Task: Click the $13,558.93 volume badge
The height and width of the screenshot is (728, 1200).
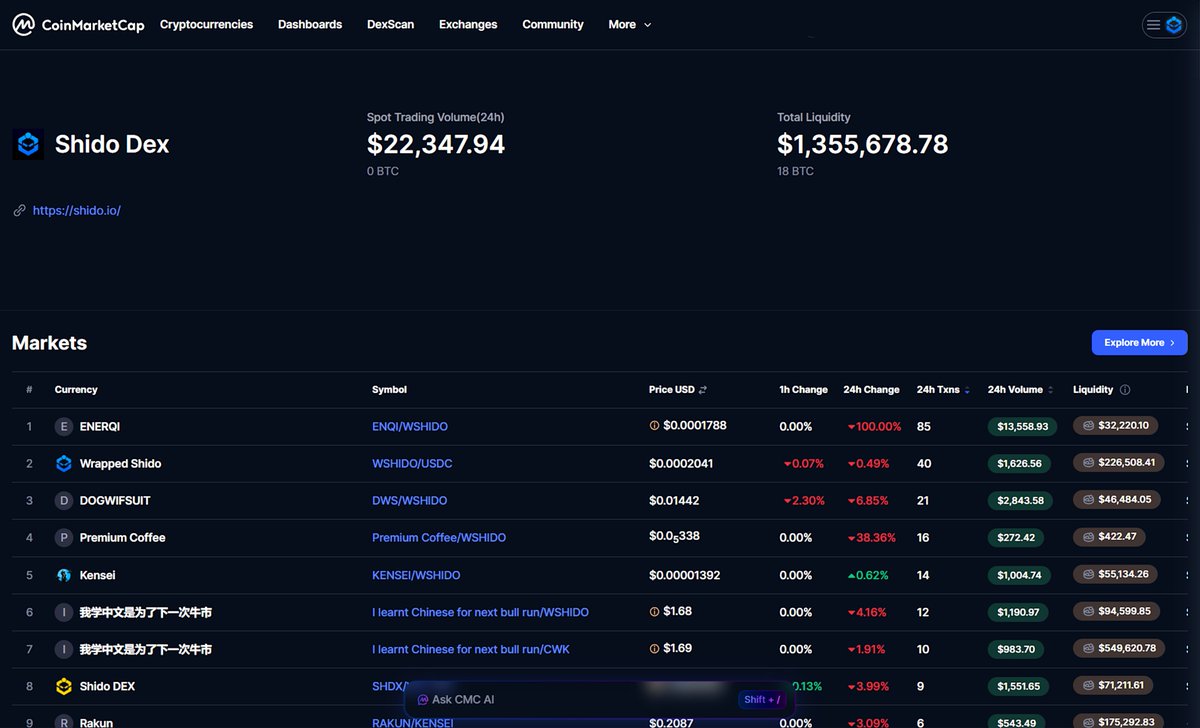Action: [1020, 426]
